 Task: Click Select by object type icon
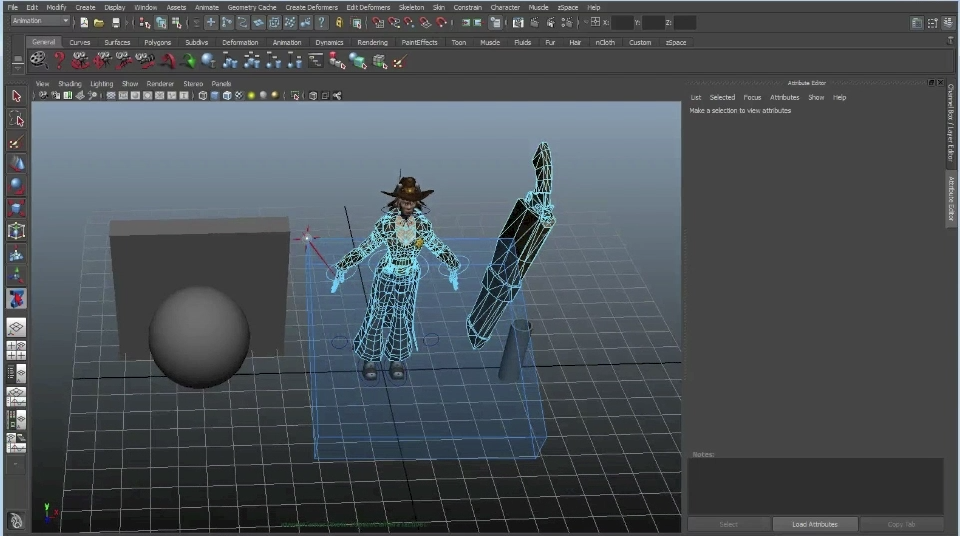pos(160,23)
